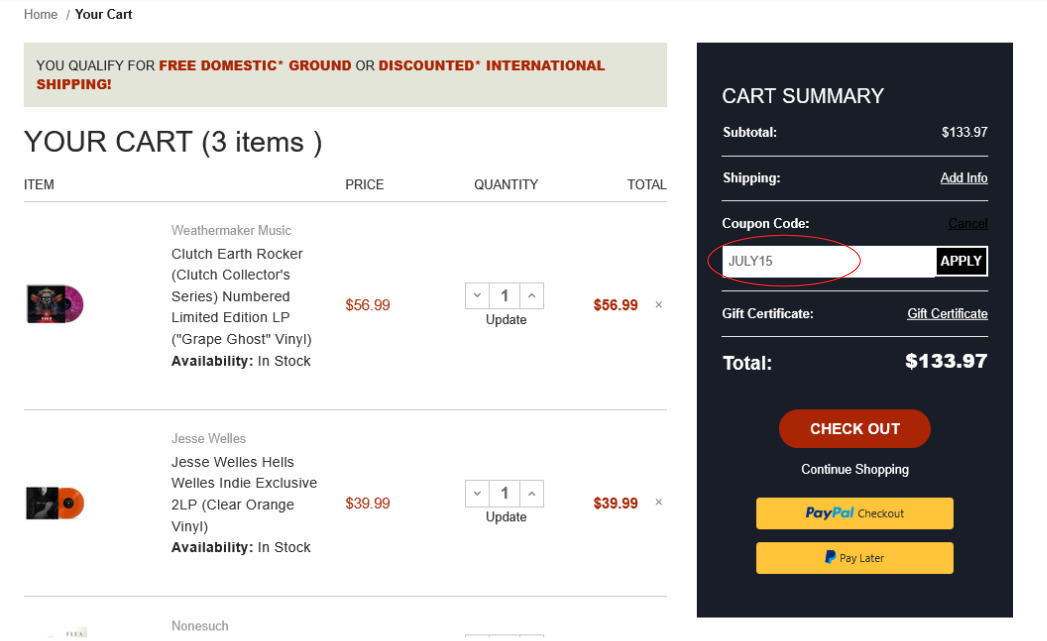
Task: Click the $39.99 line total for Jesse Welles
Action: [616, 503]
